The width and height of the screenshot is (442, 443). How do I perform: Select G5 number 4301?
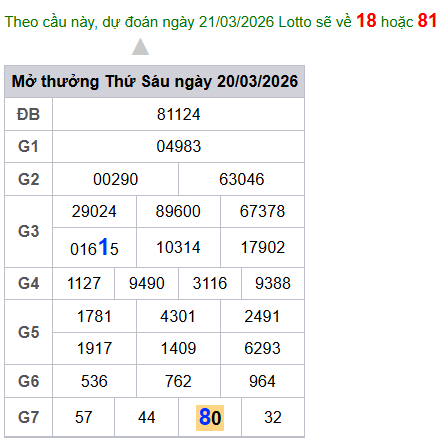click(x=178, y=316)
